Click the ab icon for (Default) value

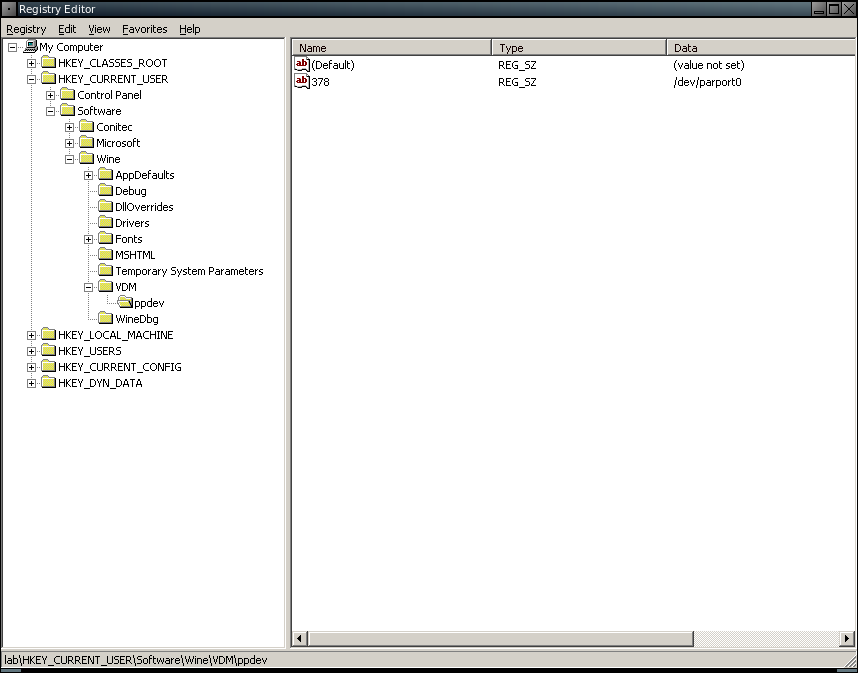(x=302, y=65)
